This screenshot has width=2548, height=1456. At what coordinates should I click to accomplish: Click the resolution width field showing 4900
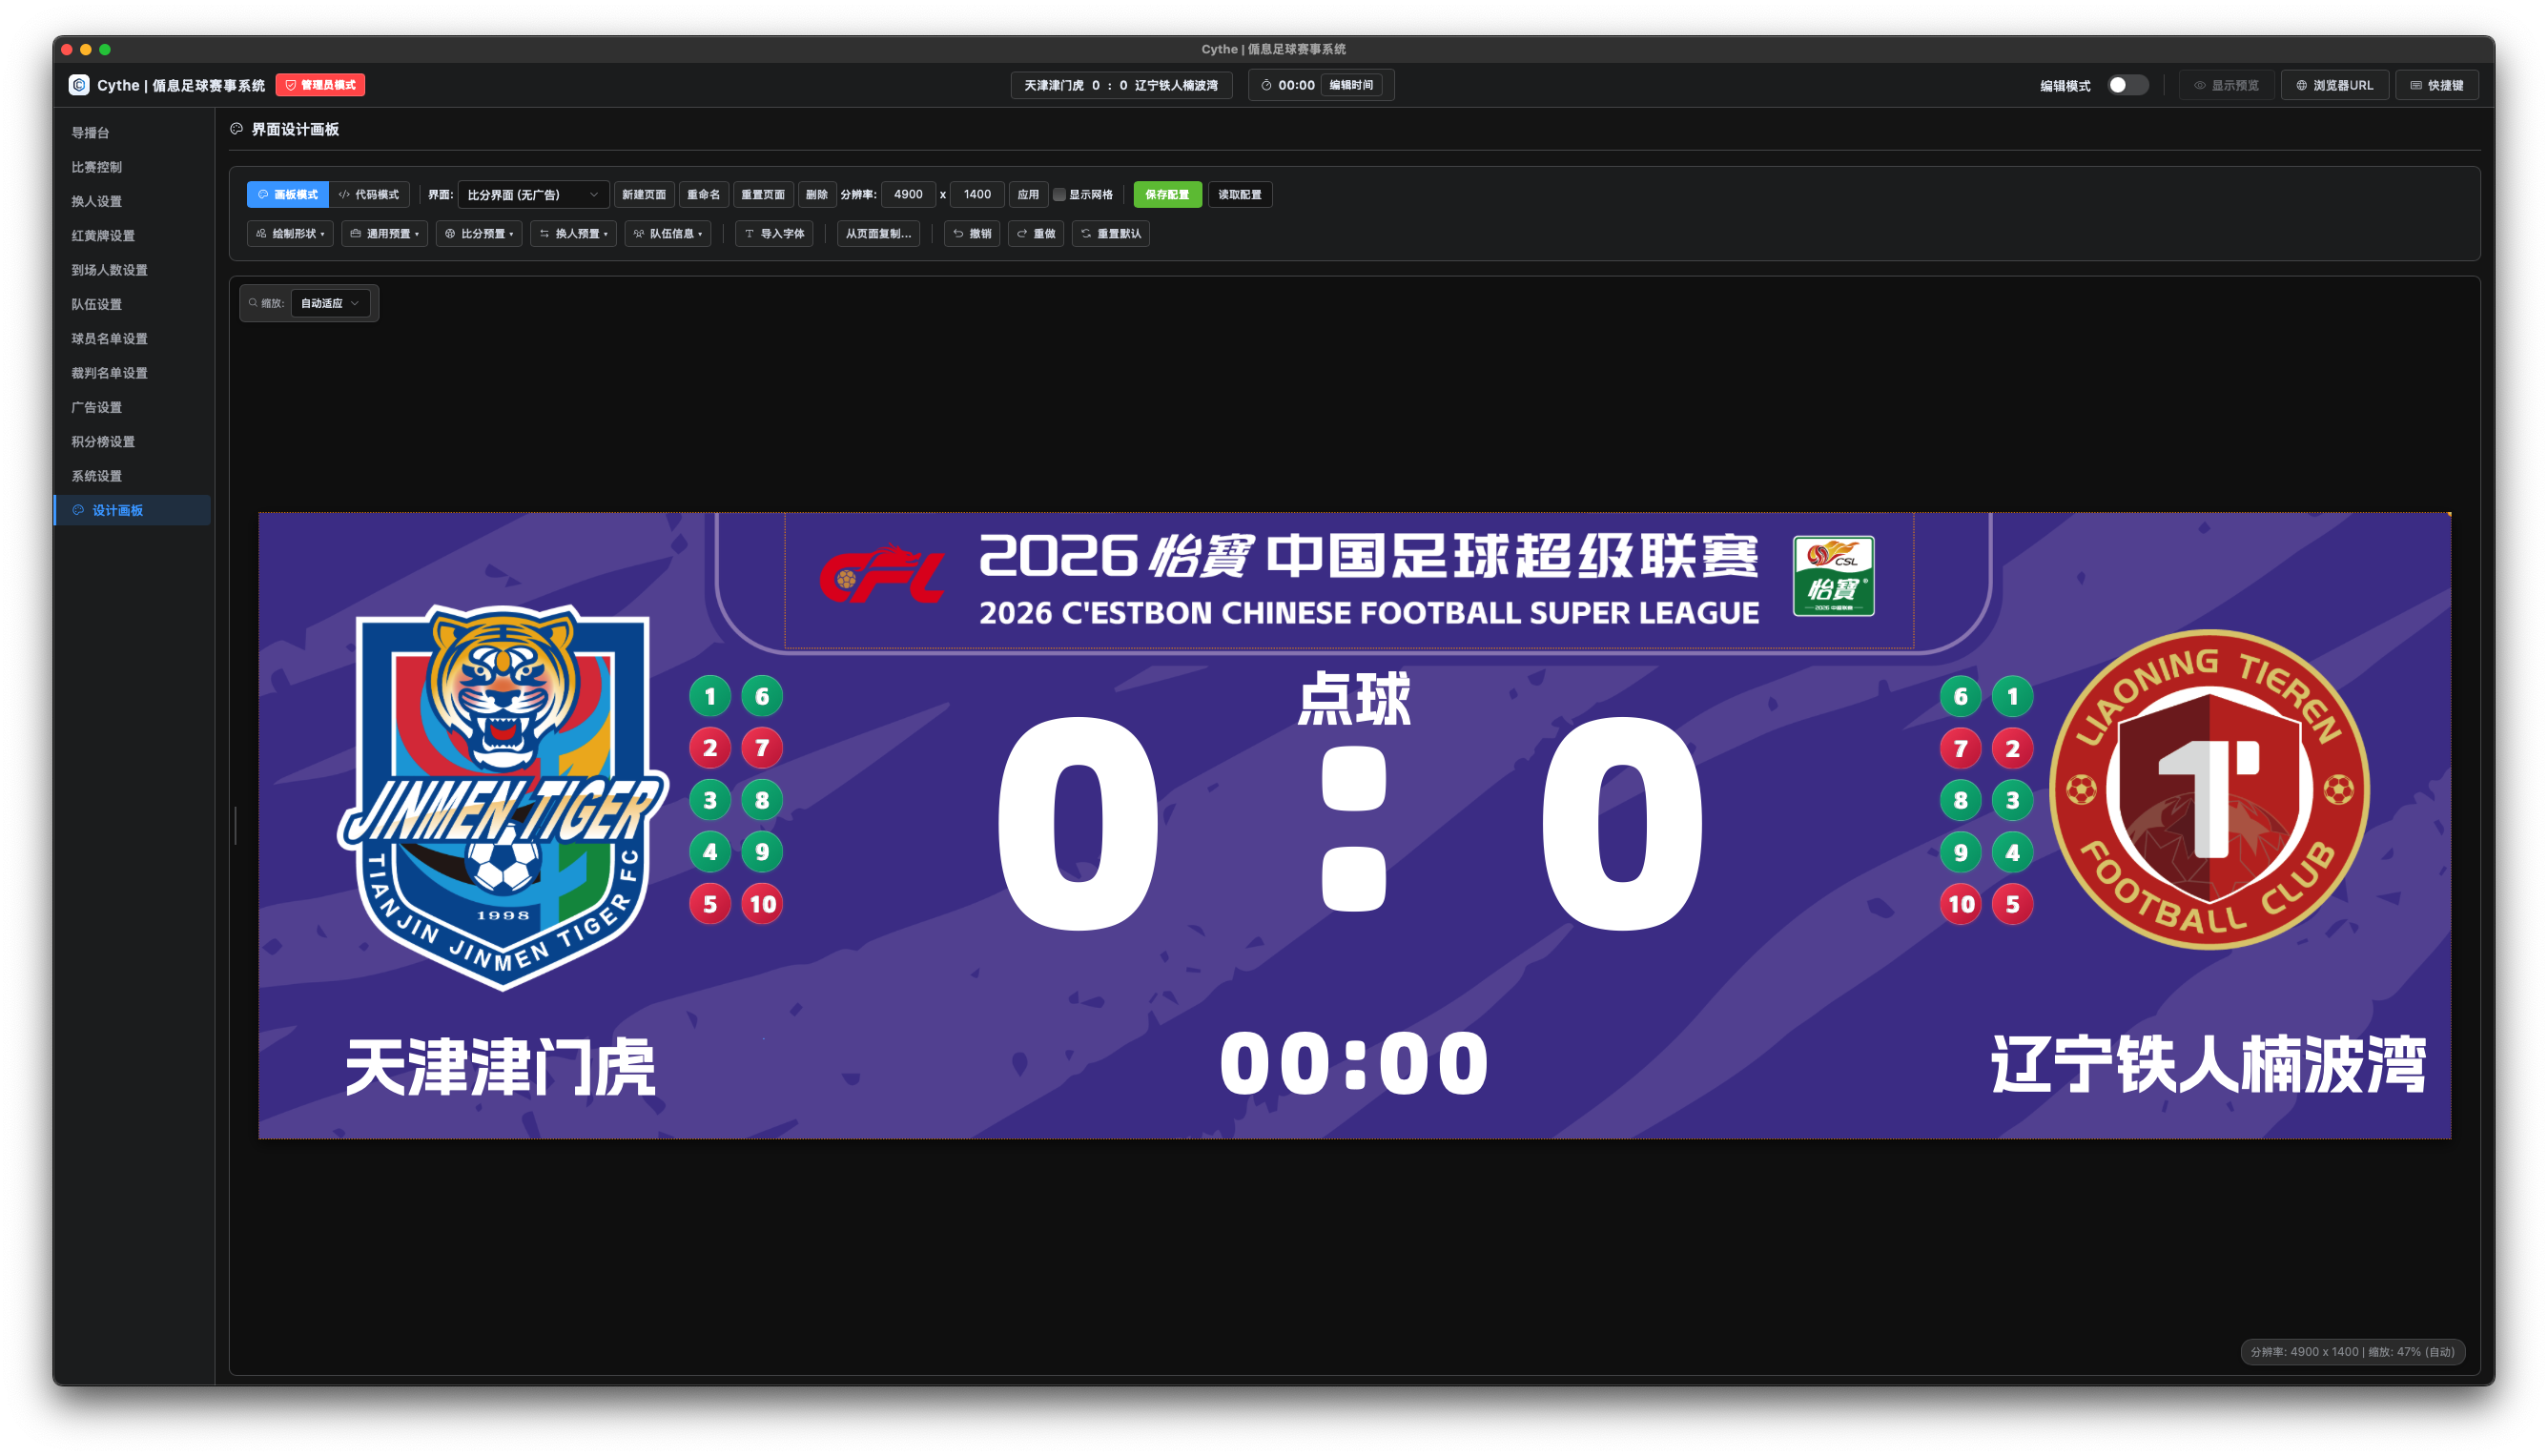tap(908, 195)
